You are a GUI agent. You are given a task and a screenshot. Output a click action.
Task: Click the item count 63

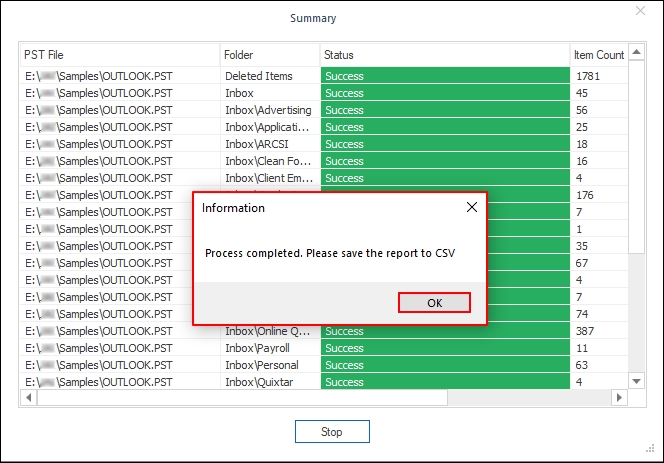581,365
